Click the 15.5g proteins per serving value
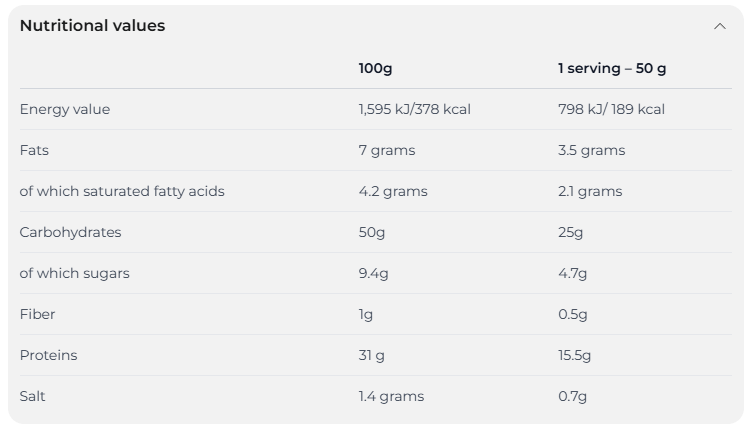Screen dimensions: 752x429 point(575,355)
